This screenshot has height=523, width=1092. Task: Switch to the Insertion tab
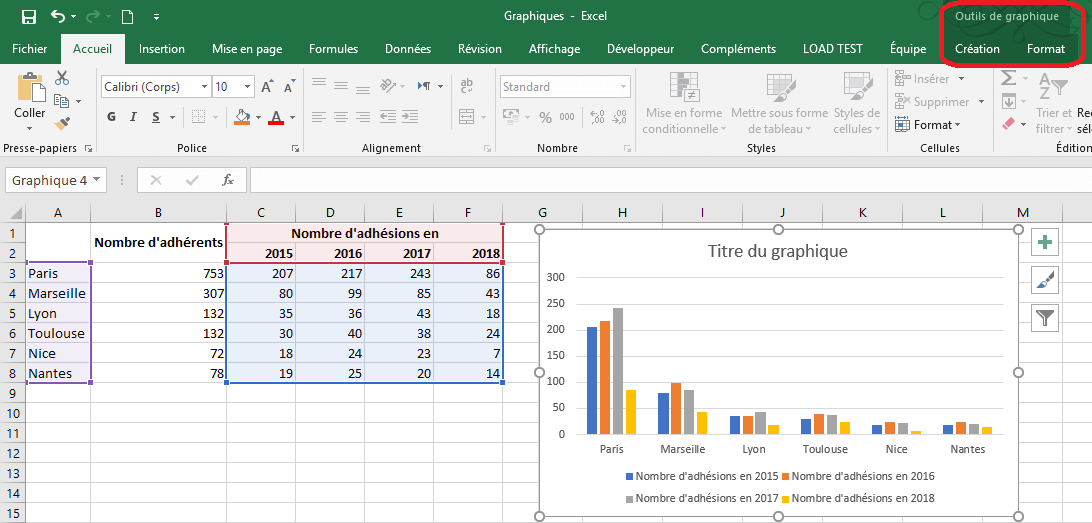[161, 49]
